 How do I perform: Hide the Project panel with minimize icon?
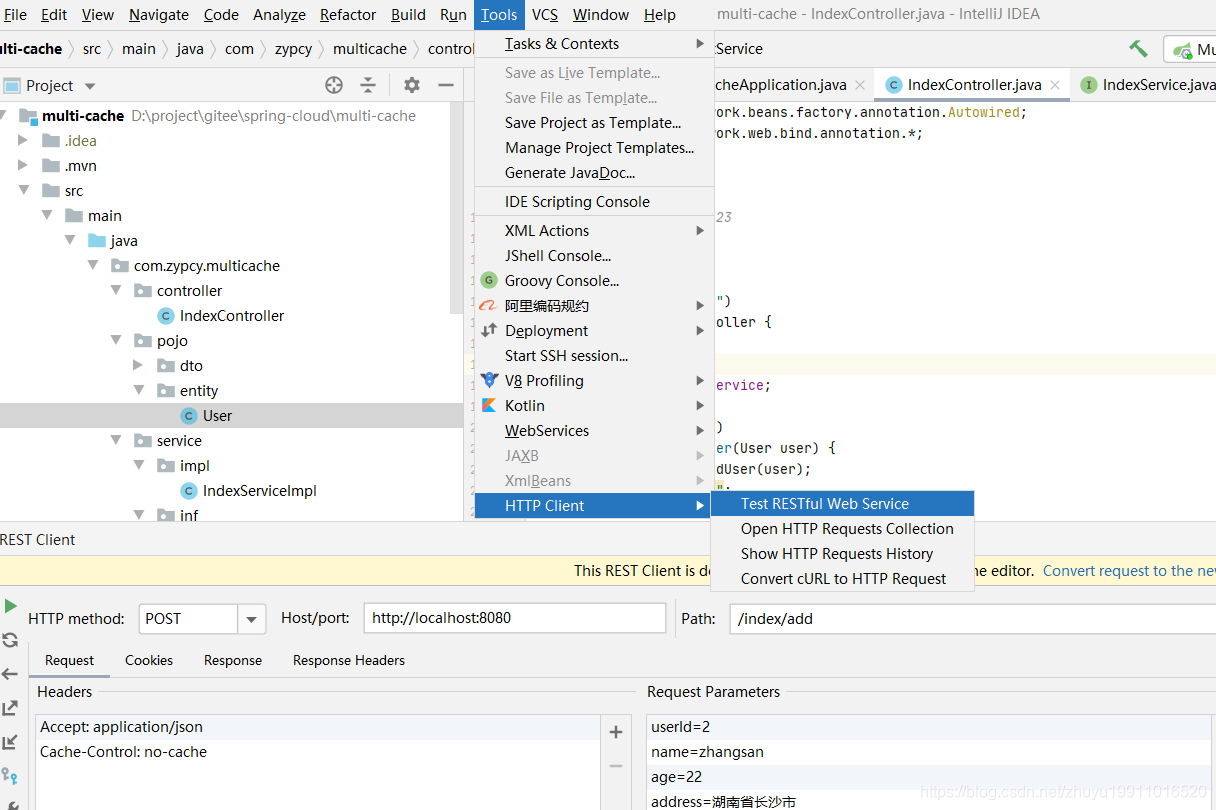tap(446, 85)
